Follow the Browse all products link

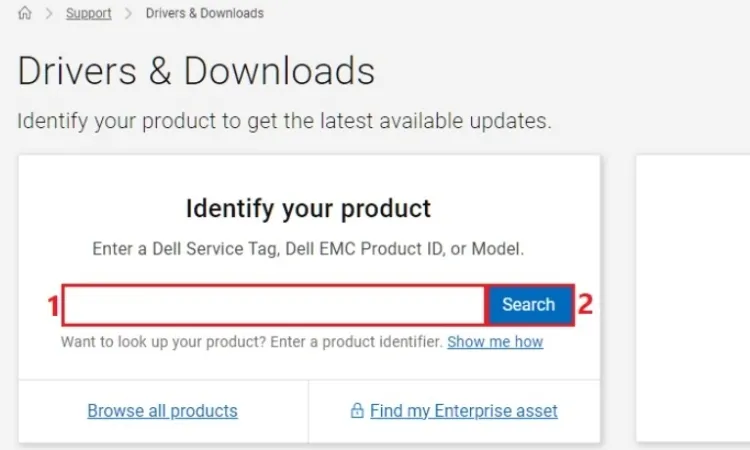pyautogui.click(x=162, y=411)
